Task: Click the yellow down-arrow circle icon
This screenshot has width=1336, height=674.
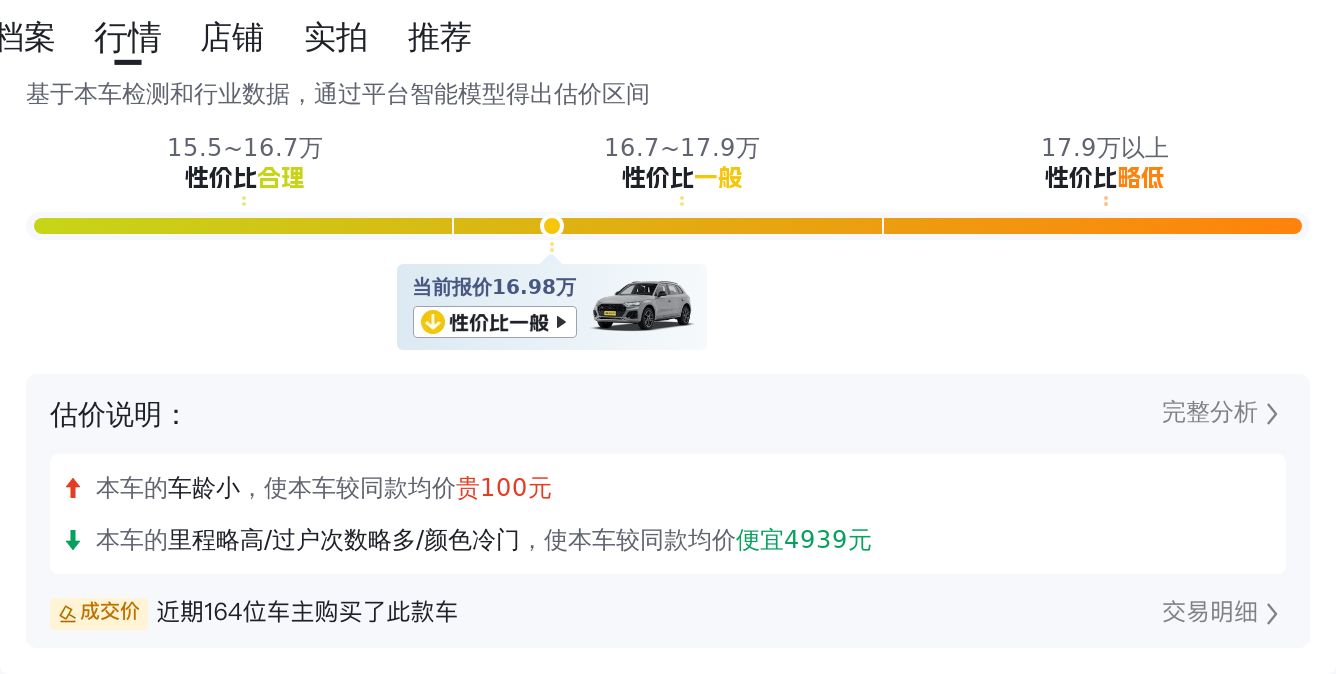Action: (x=433, y=322)
